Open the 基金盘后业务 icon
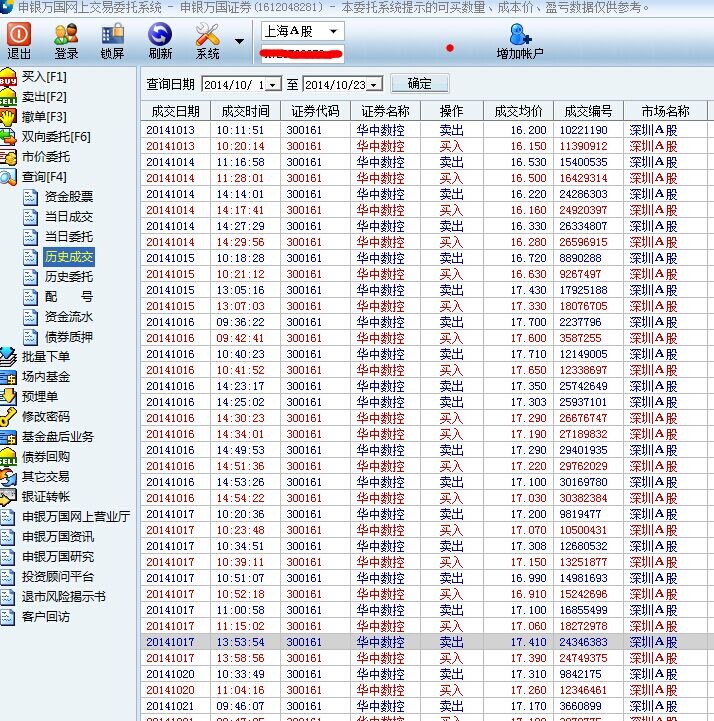The height and width of the screenshot is (721, 714). [x=8, y=437]
